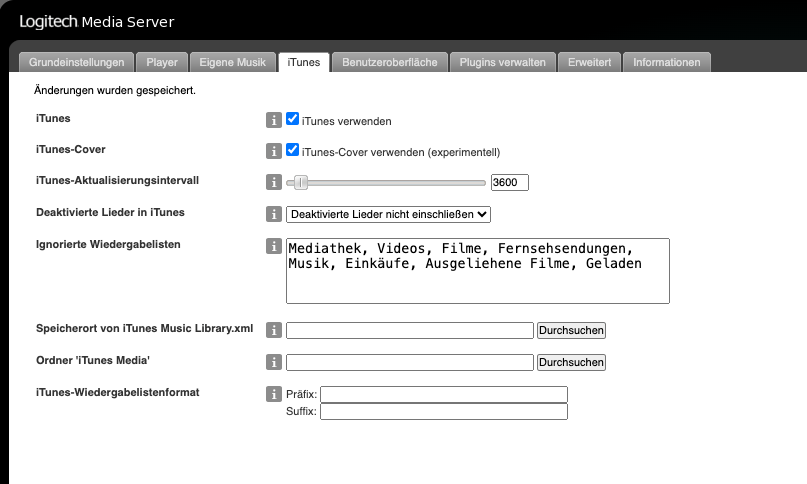807x484 pixels.
Task: Show info for Deaktivierte Lieder in iTunes
Action: [x=273, y=214]
